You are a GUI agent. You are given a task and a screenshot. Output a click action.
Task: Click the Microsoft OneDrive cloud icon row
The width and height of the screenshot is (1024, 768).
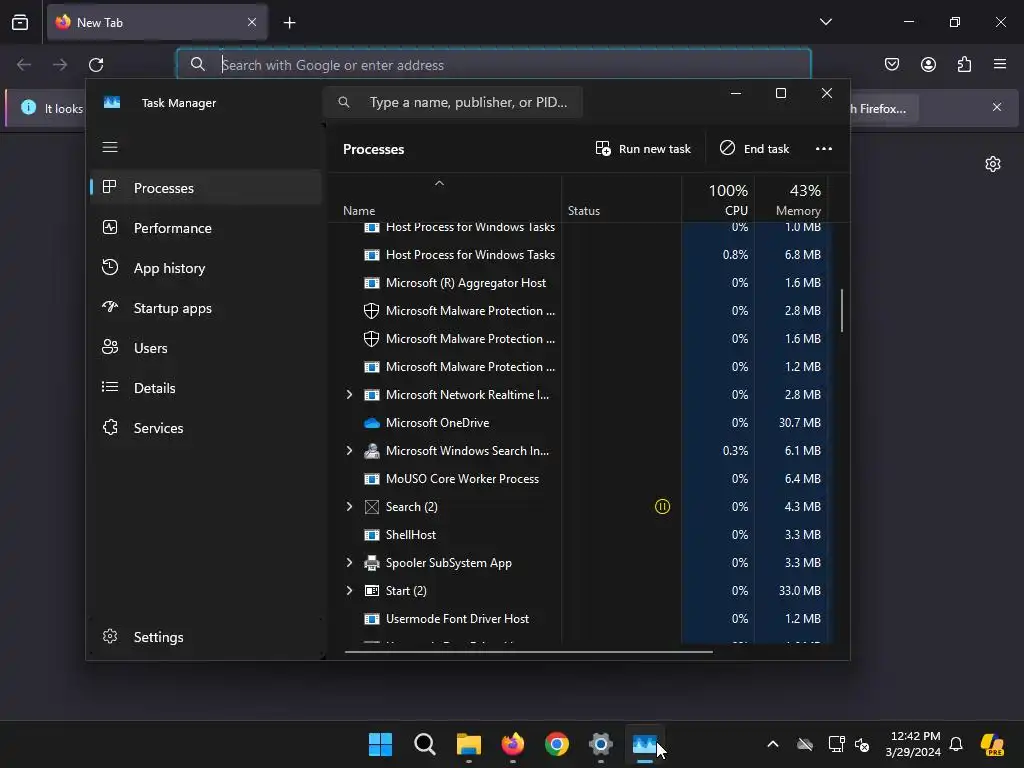pos(372,423)
